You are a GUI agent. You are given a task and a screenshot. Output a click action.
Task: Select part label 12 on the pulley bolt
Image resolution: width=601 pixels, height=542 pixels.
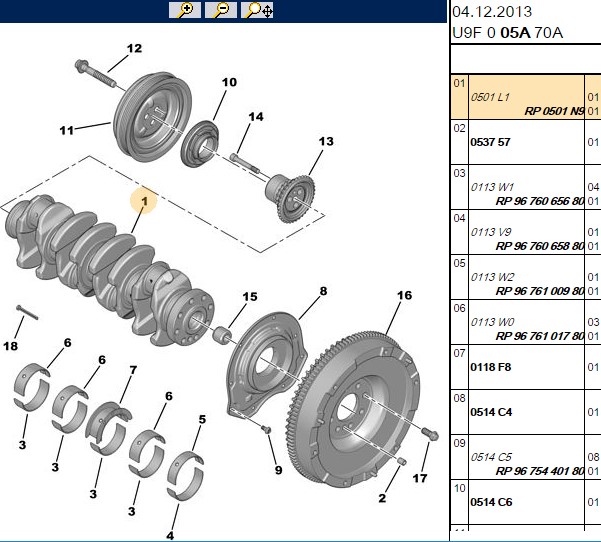[134, 48]
